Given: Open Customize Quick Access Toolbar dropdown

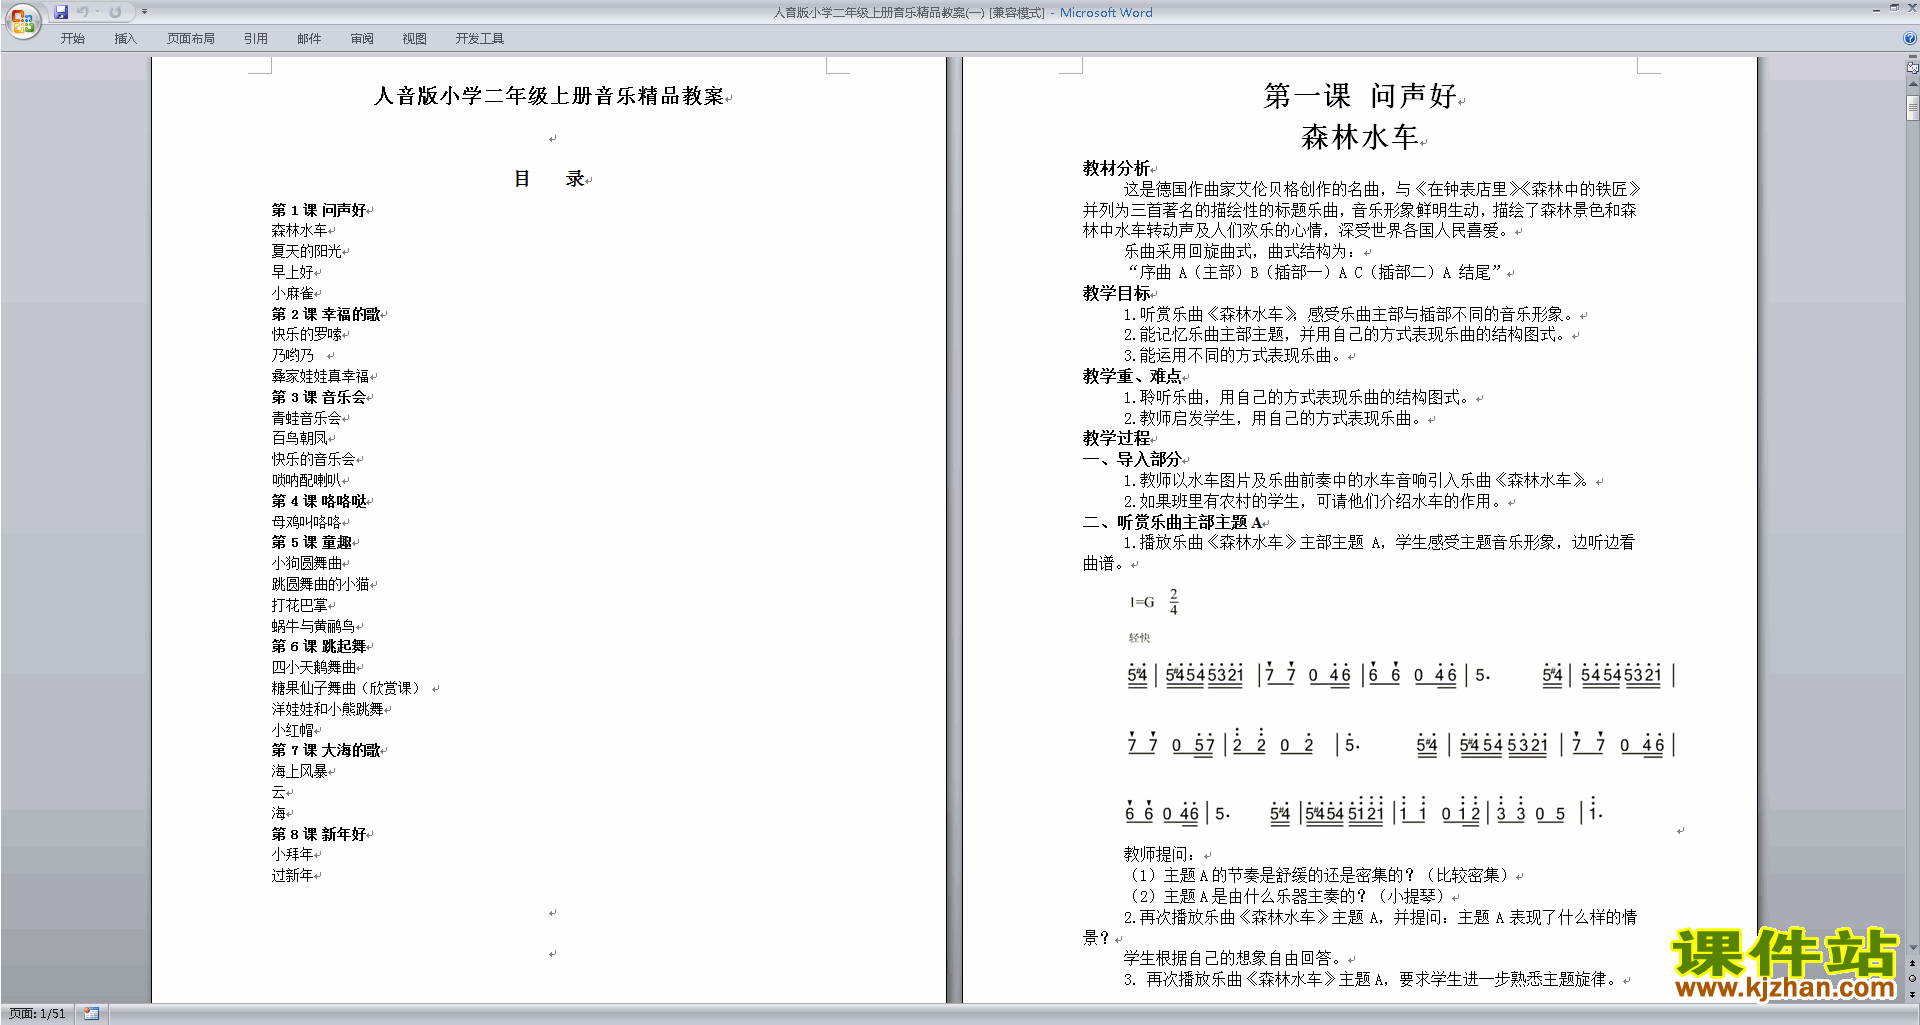Looking at the screenshot, I should pos(144,12).
